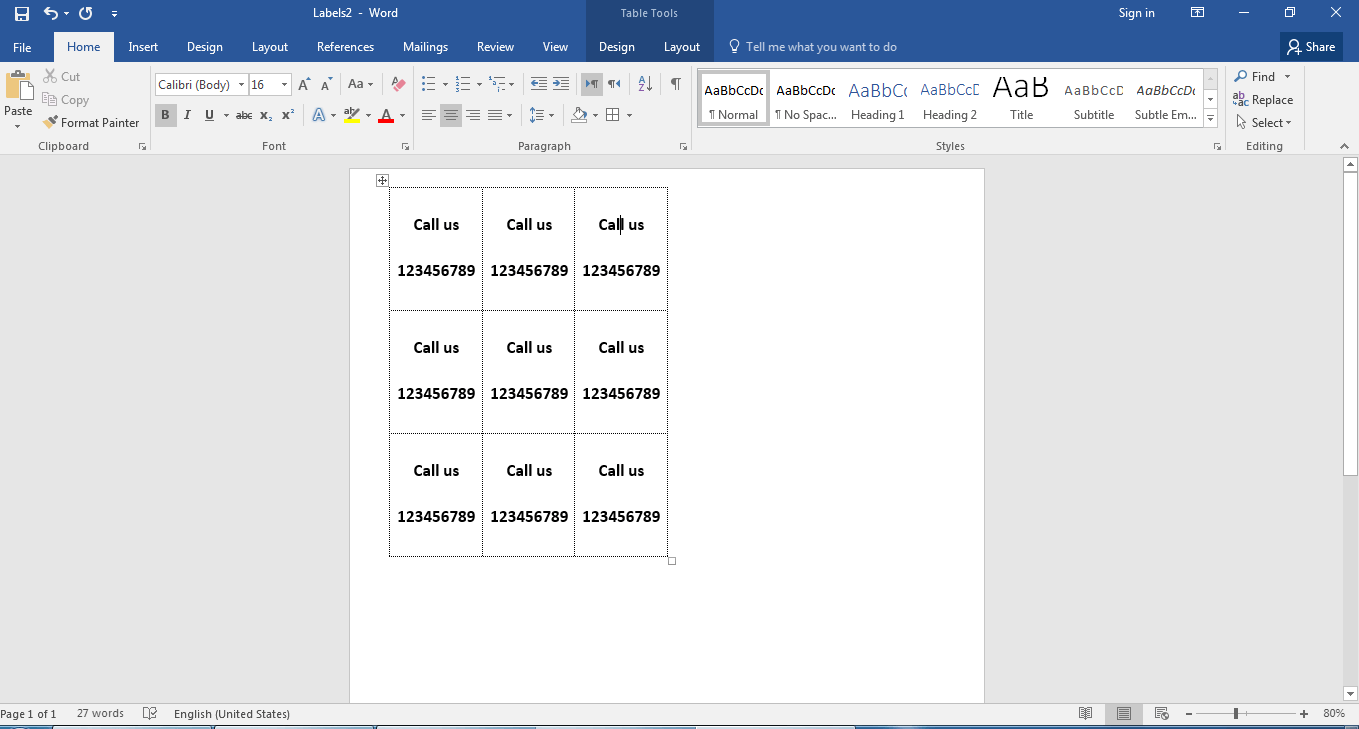Screen dimensions: 1359x729
Task: Click Clear All Formatting eraser icon
Action: (398, 85)
